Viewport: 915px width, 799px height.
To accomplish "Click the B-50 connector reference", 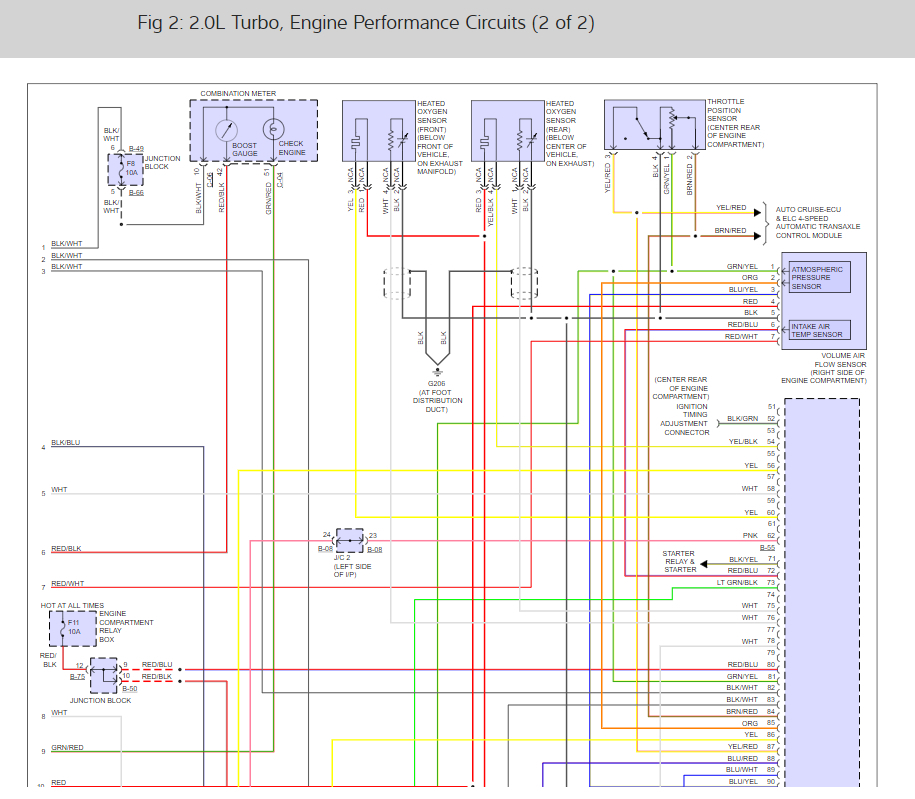I will tap(129, 689).
